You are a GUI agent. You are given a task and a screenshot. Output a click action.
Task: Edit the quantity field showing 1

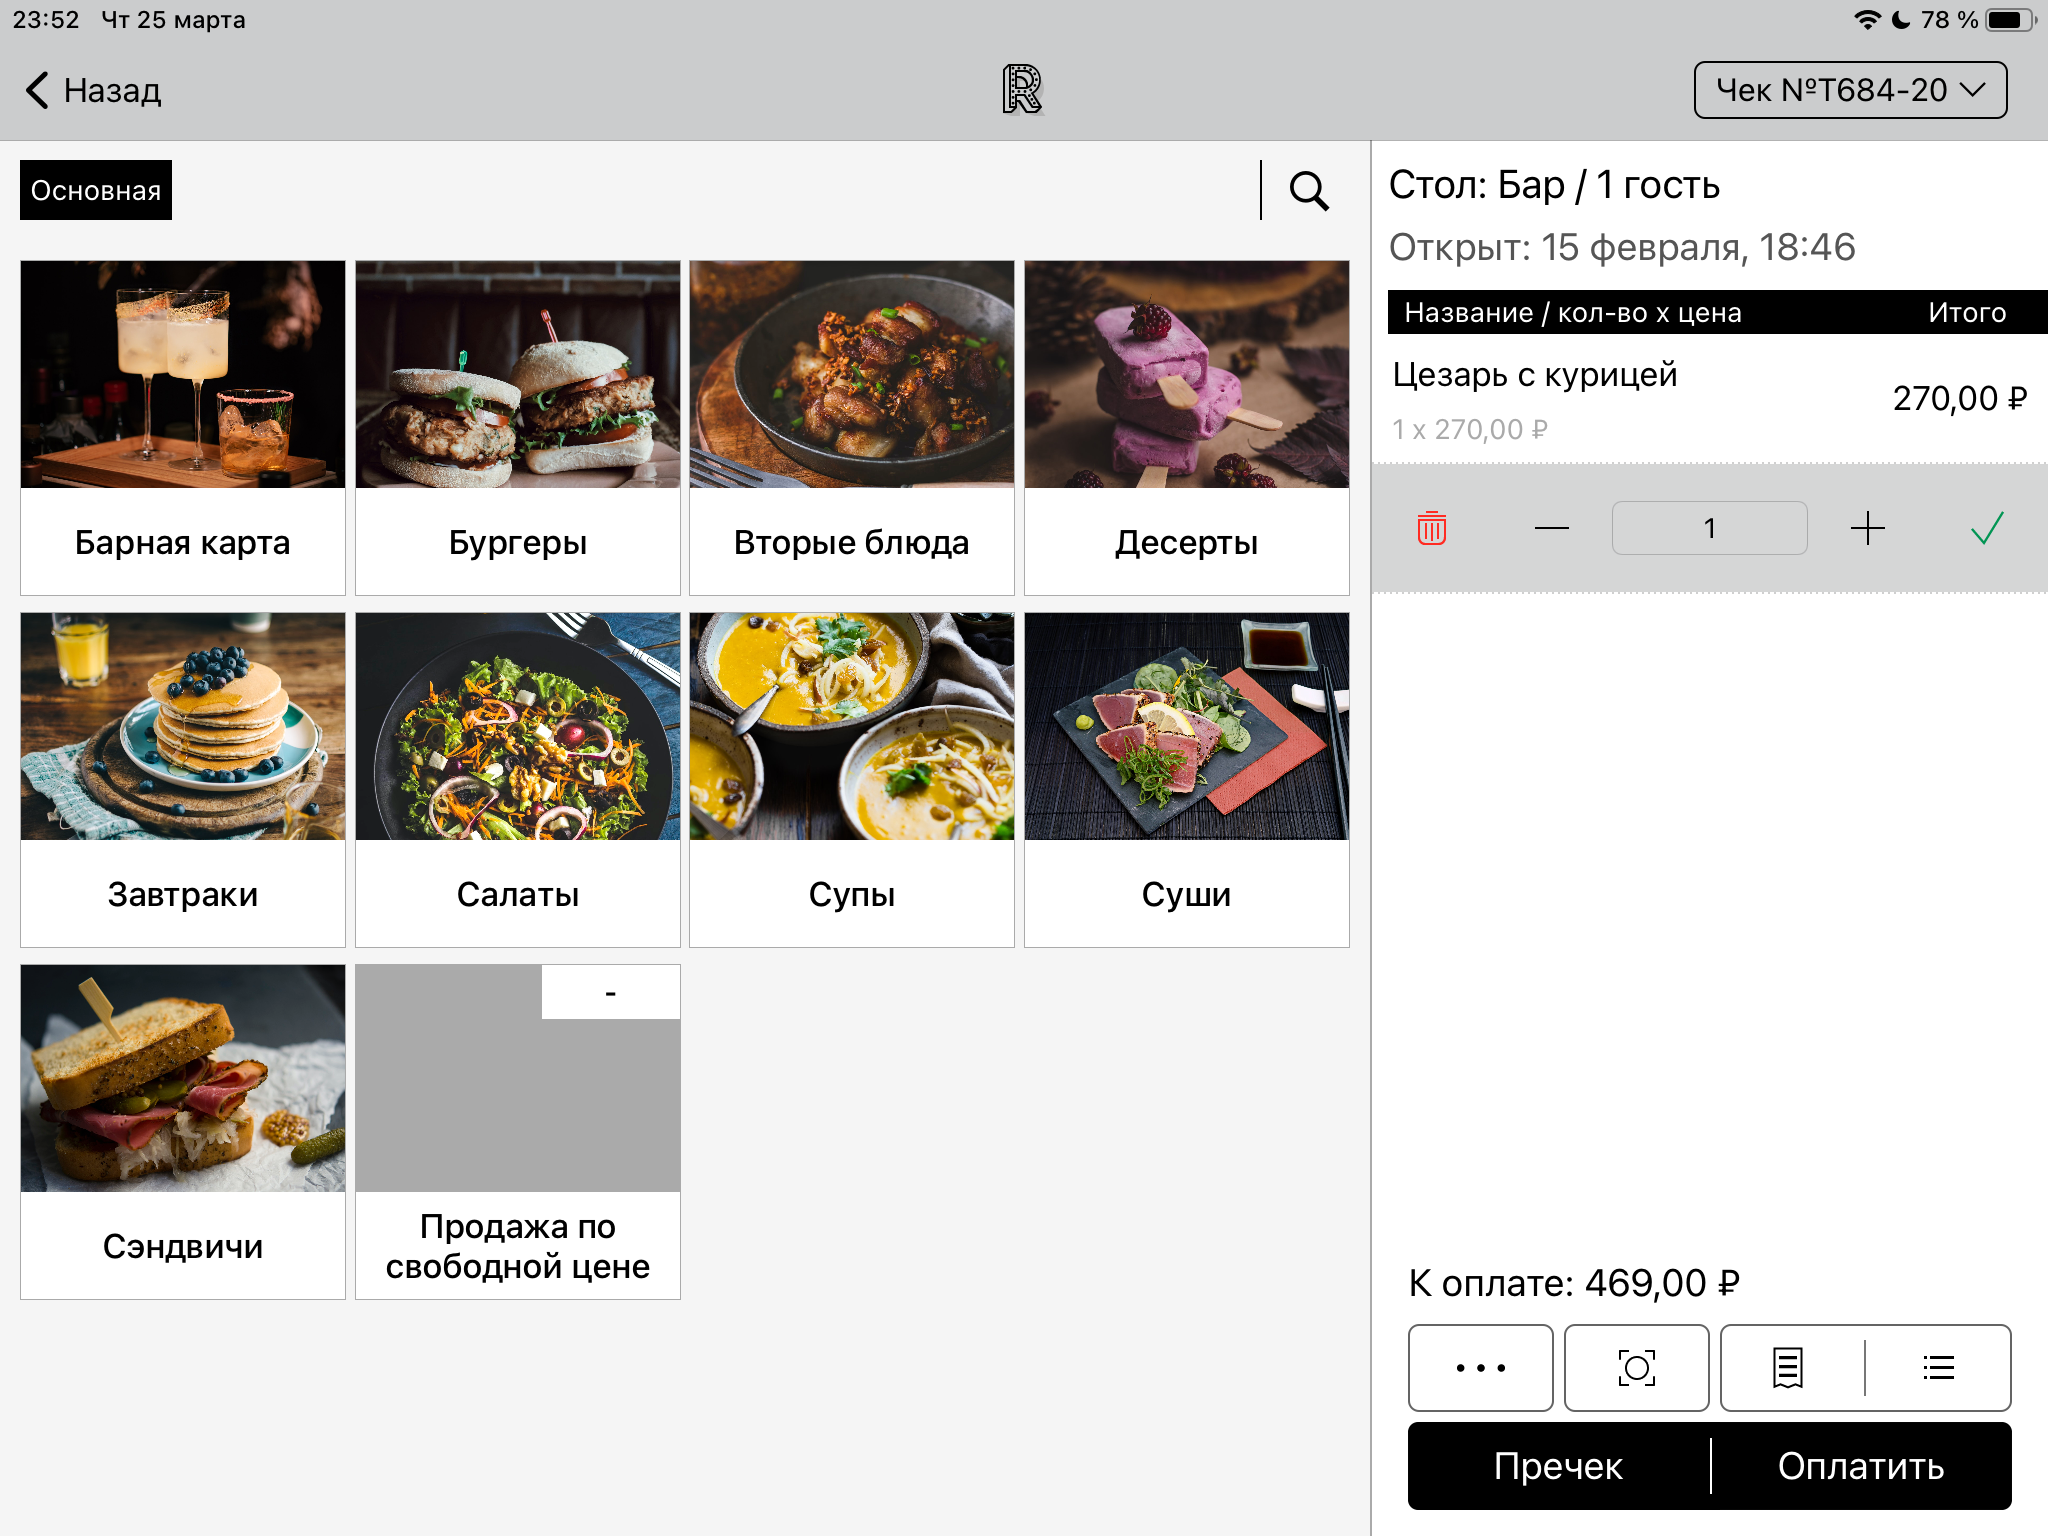(x=1709, y=528)
